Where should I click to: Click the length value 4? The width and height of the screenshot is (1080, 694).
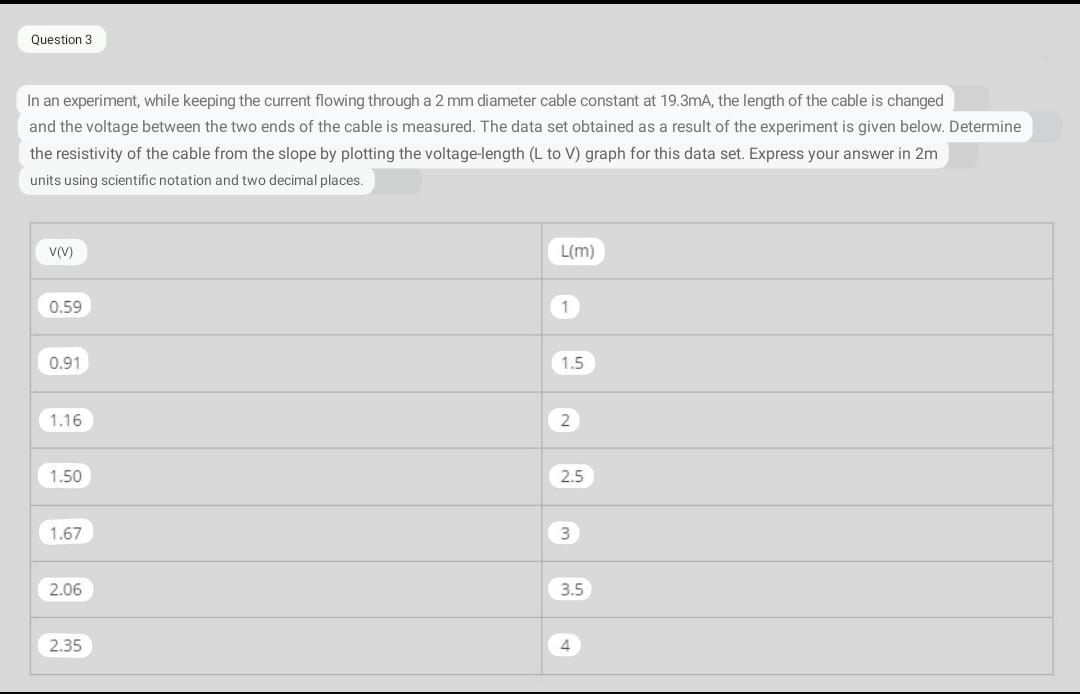point(565,645)
